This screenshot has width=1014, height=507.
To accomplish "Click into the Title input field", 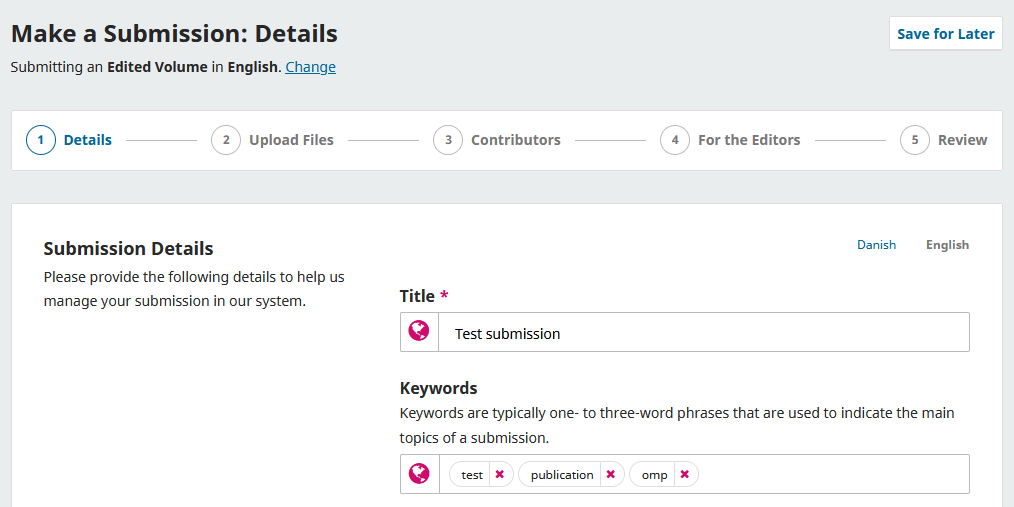I will (704, 332).
